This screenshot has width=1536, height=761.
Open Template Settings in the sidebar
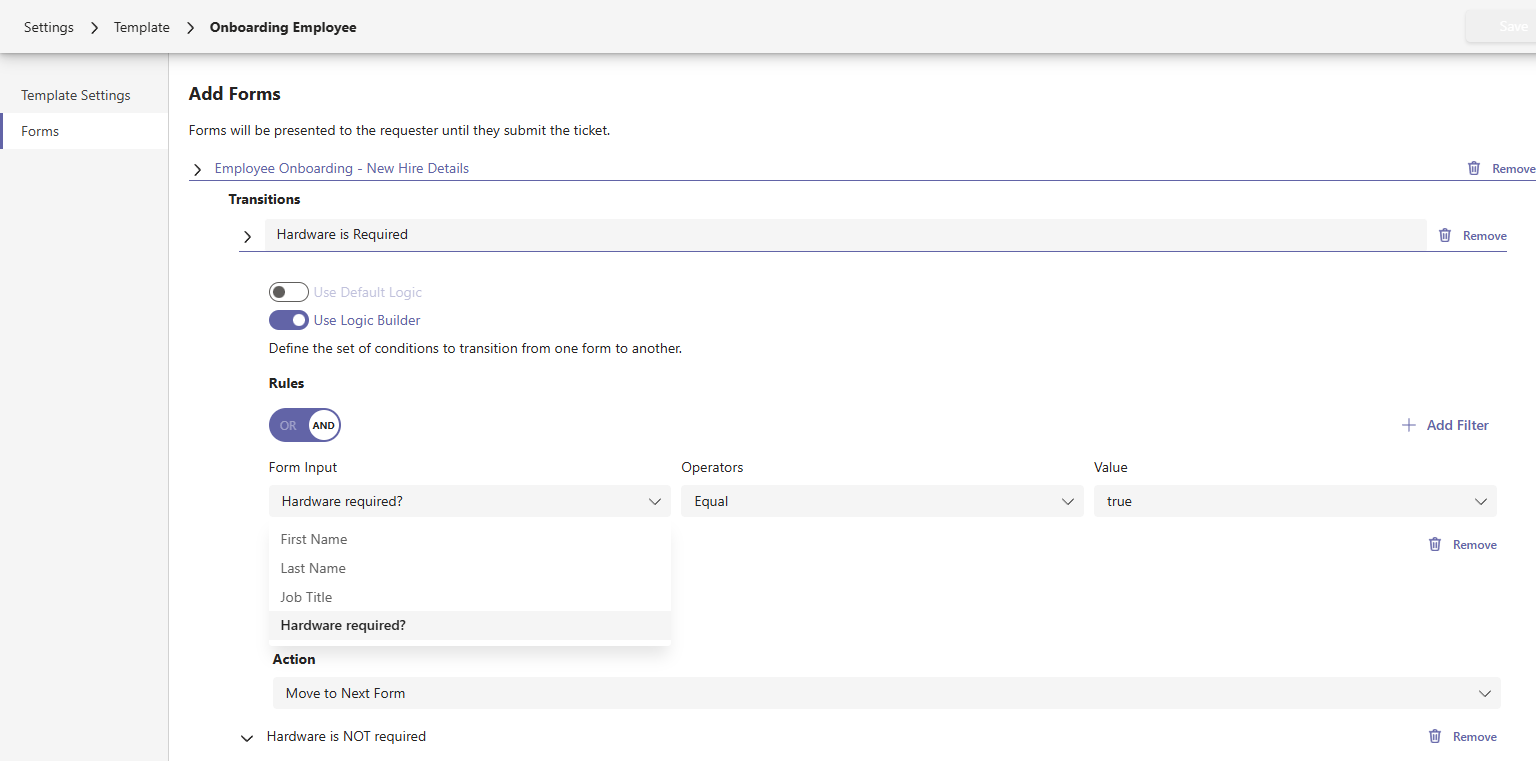[76, 95]
